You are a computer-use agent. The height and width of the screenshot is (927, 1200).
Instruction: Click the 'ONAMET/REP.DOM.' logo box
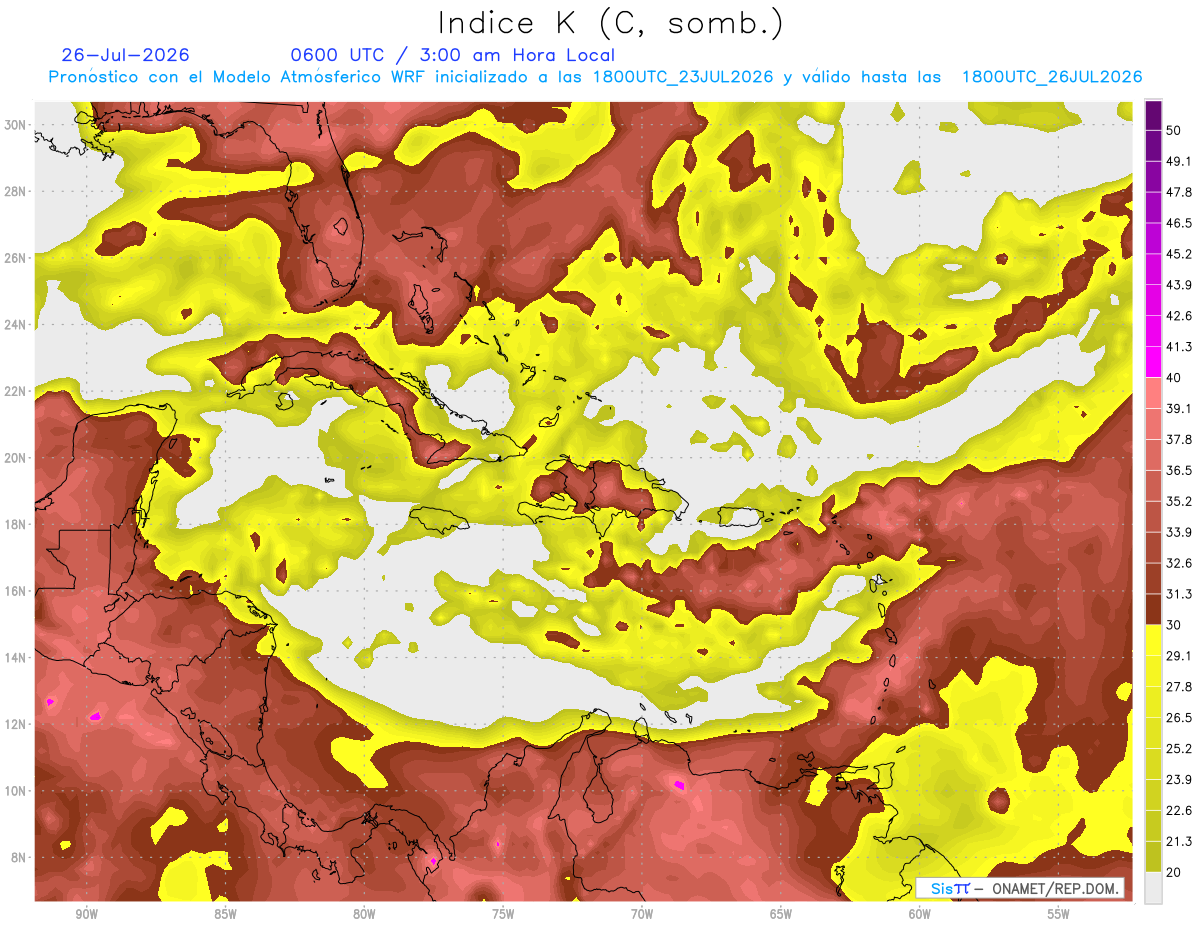tap(1020, 888)
